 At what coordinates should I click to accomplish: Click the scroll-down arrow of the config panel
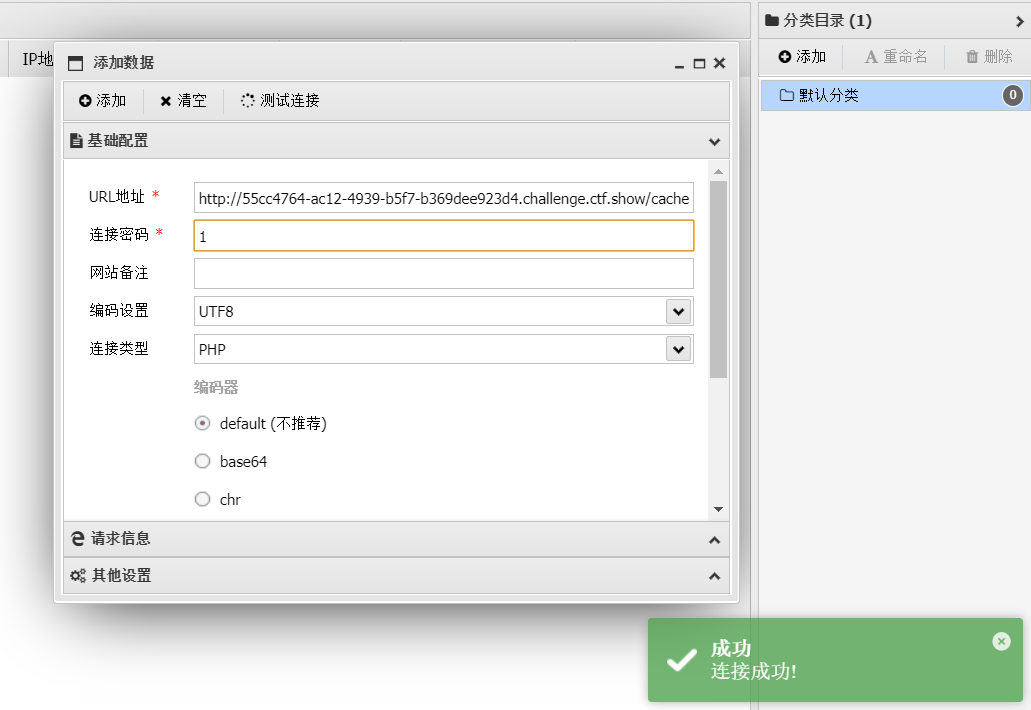point(718,509)
